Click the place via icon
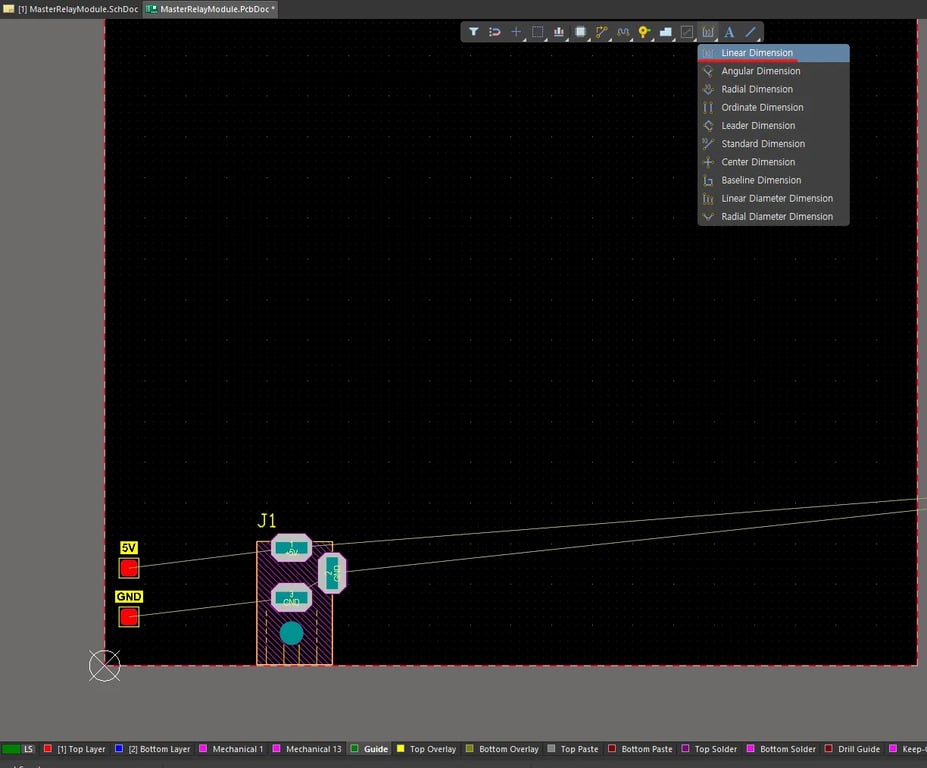This screenshot has height=768, width=927. pyautogui.click(x=644, y=32)
